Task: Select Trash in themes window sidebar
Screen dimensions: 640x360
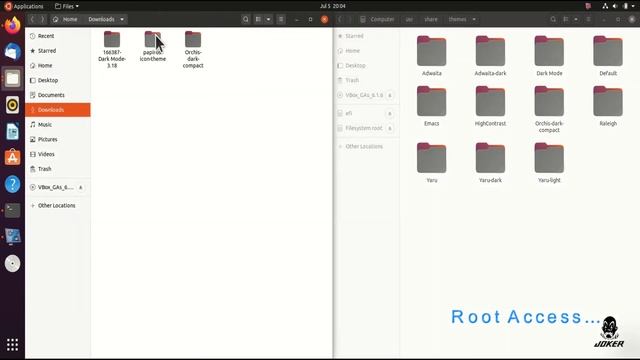Action: coord(367,80)
